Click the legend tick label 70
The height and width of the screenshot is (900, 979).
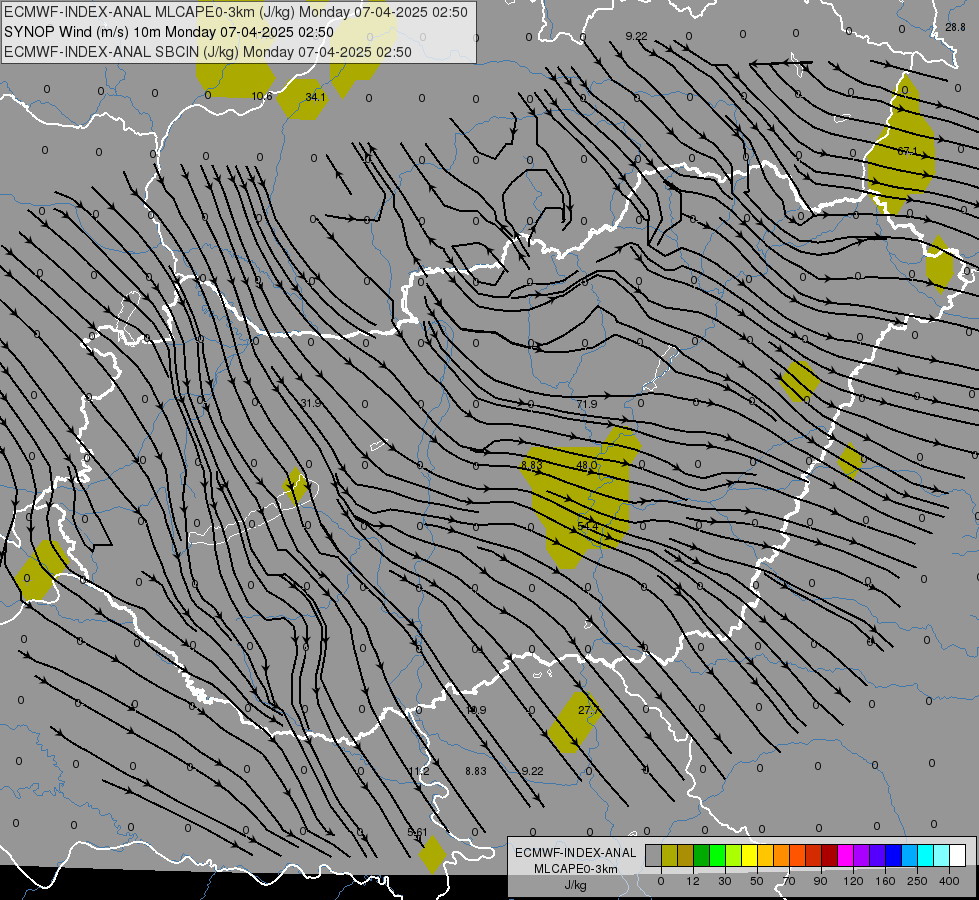[x=789, y=881]
